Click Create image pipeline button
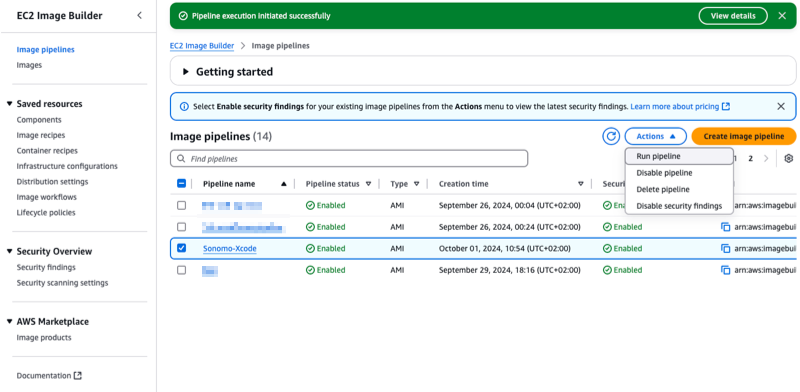This screenshot has height=392, width=800. tap(743, 136)
